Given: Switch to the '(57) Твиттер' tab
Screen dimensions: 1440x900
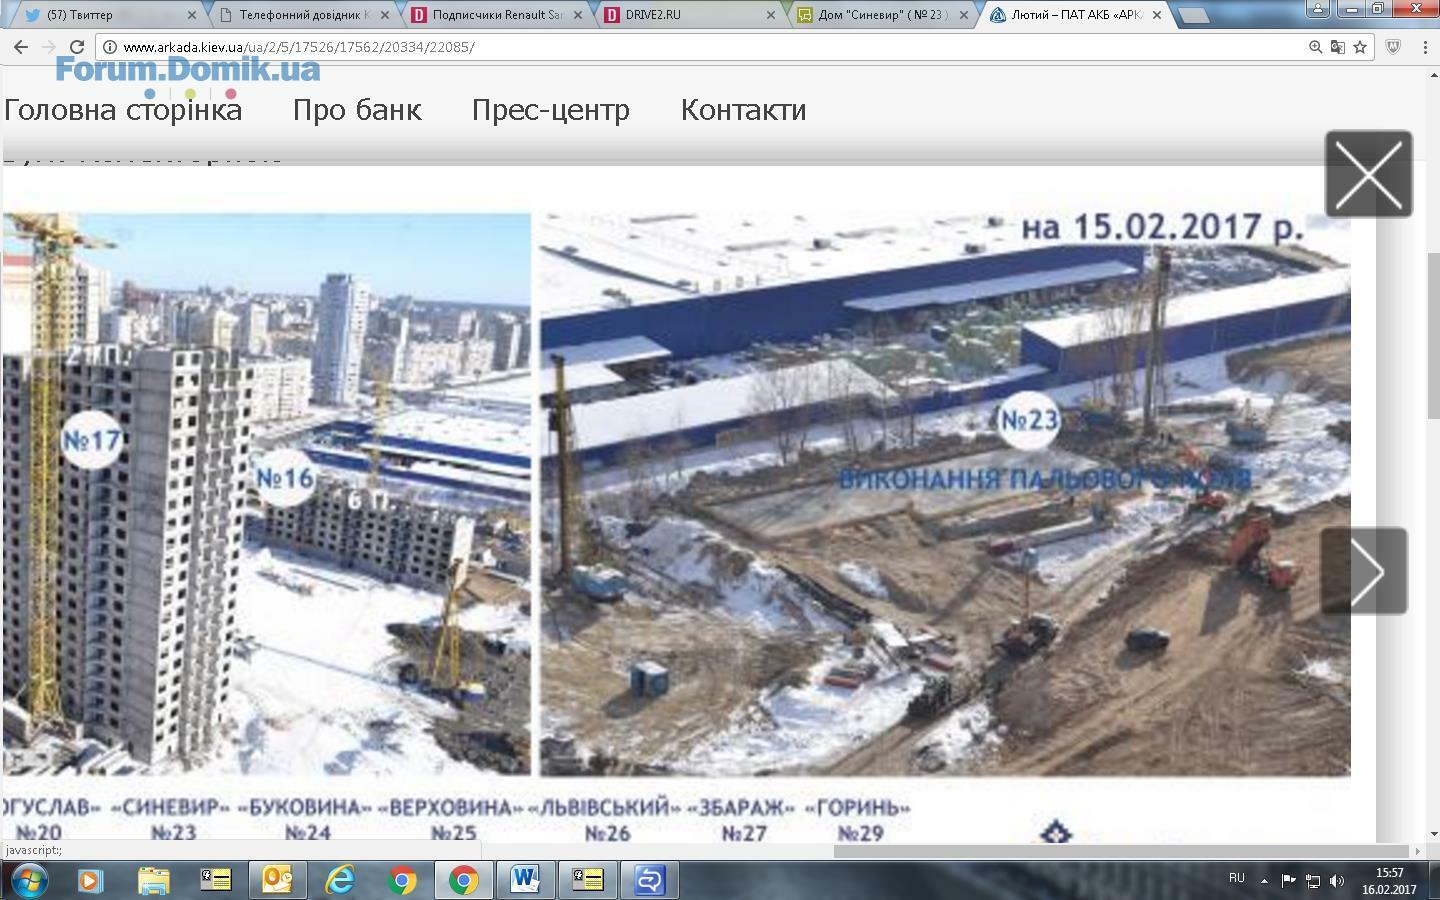Looking at the screenshot, I should point(108,15).
